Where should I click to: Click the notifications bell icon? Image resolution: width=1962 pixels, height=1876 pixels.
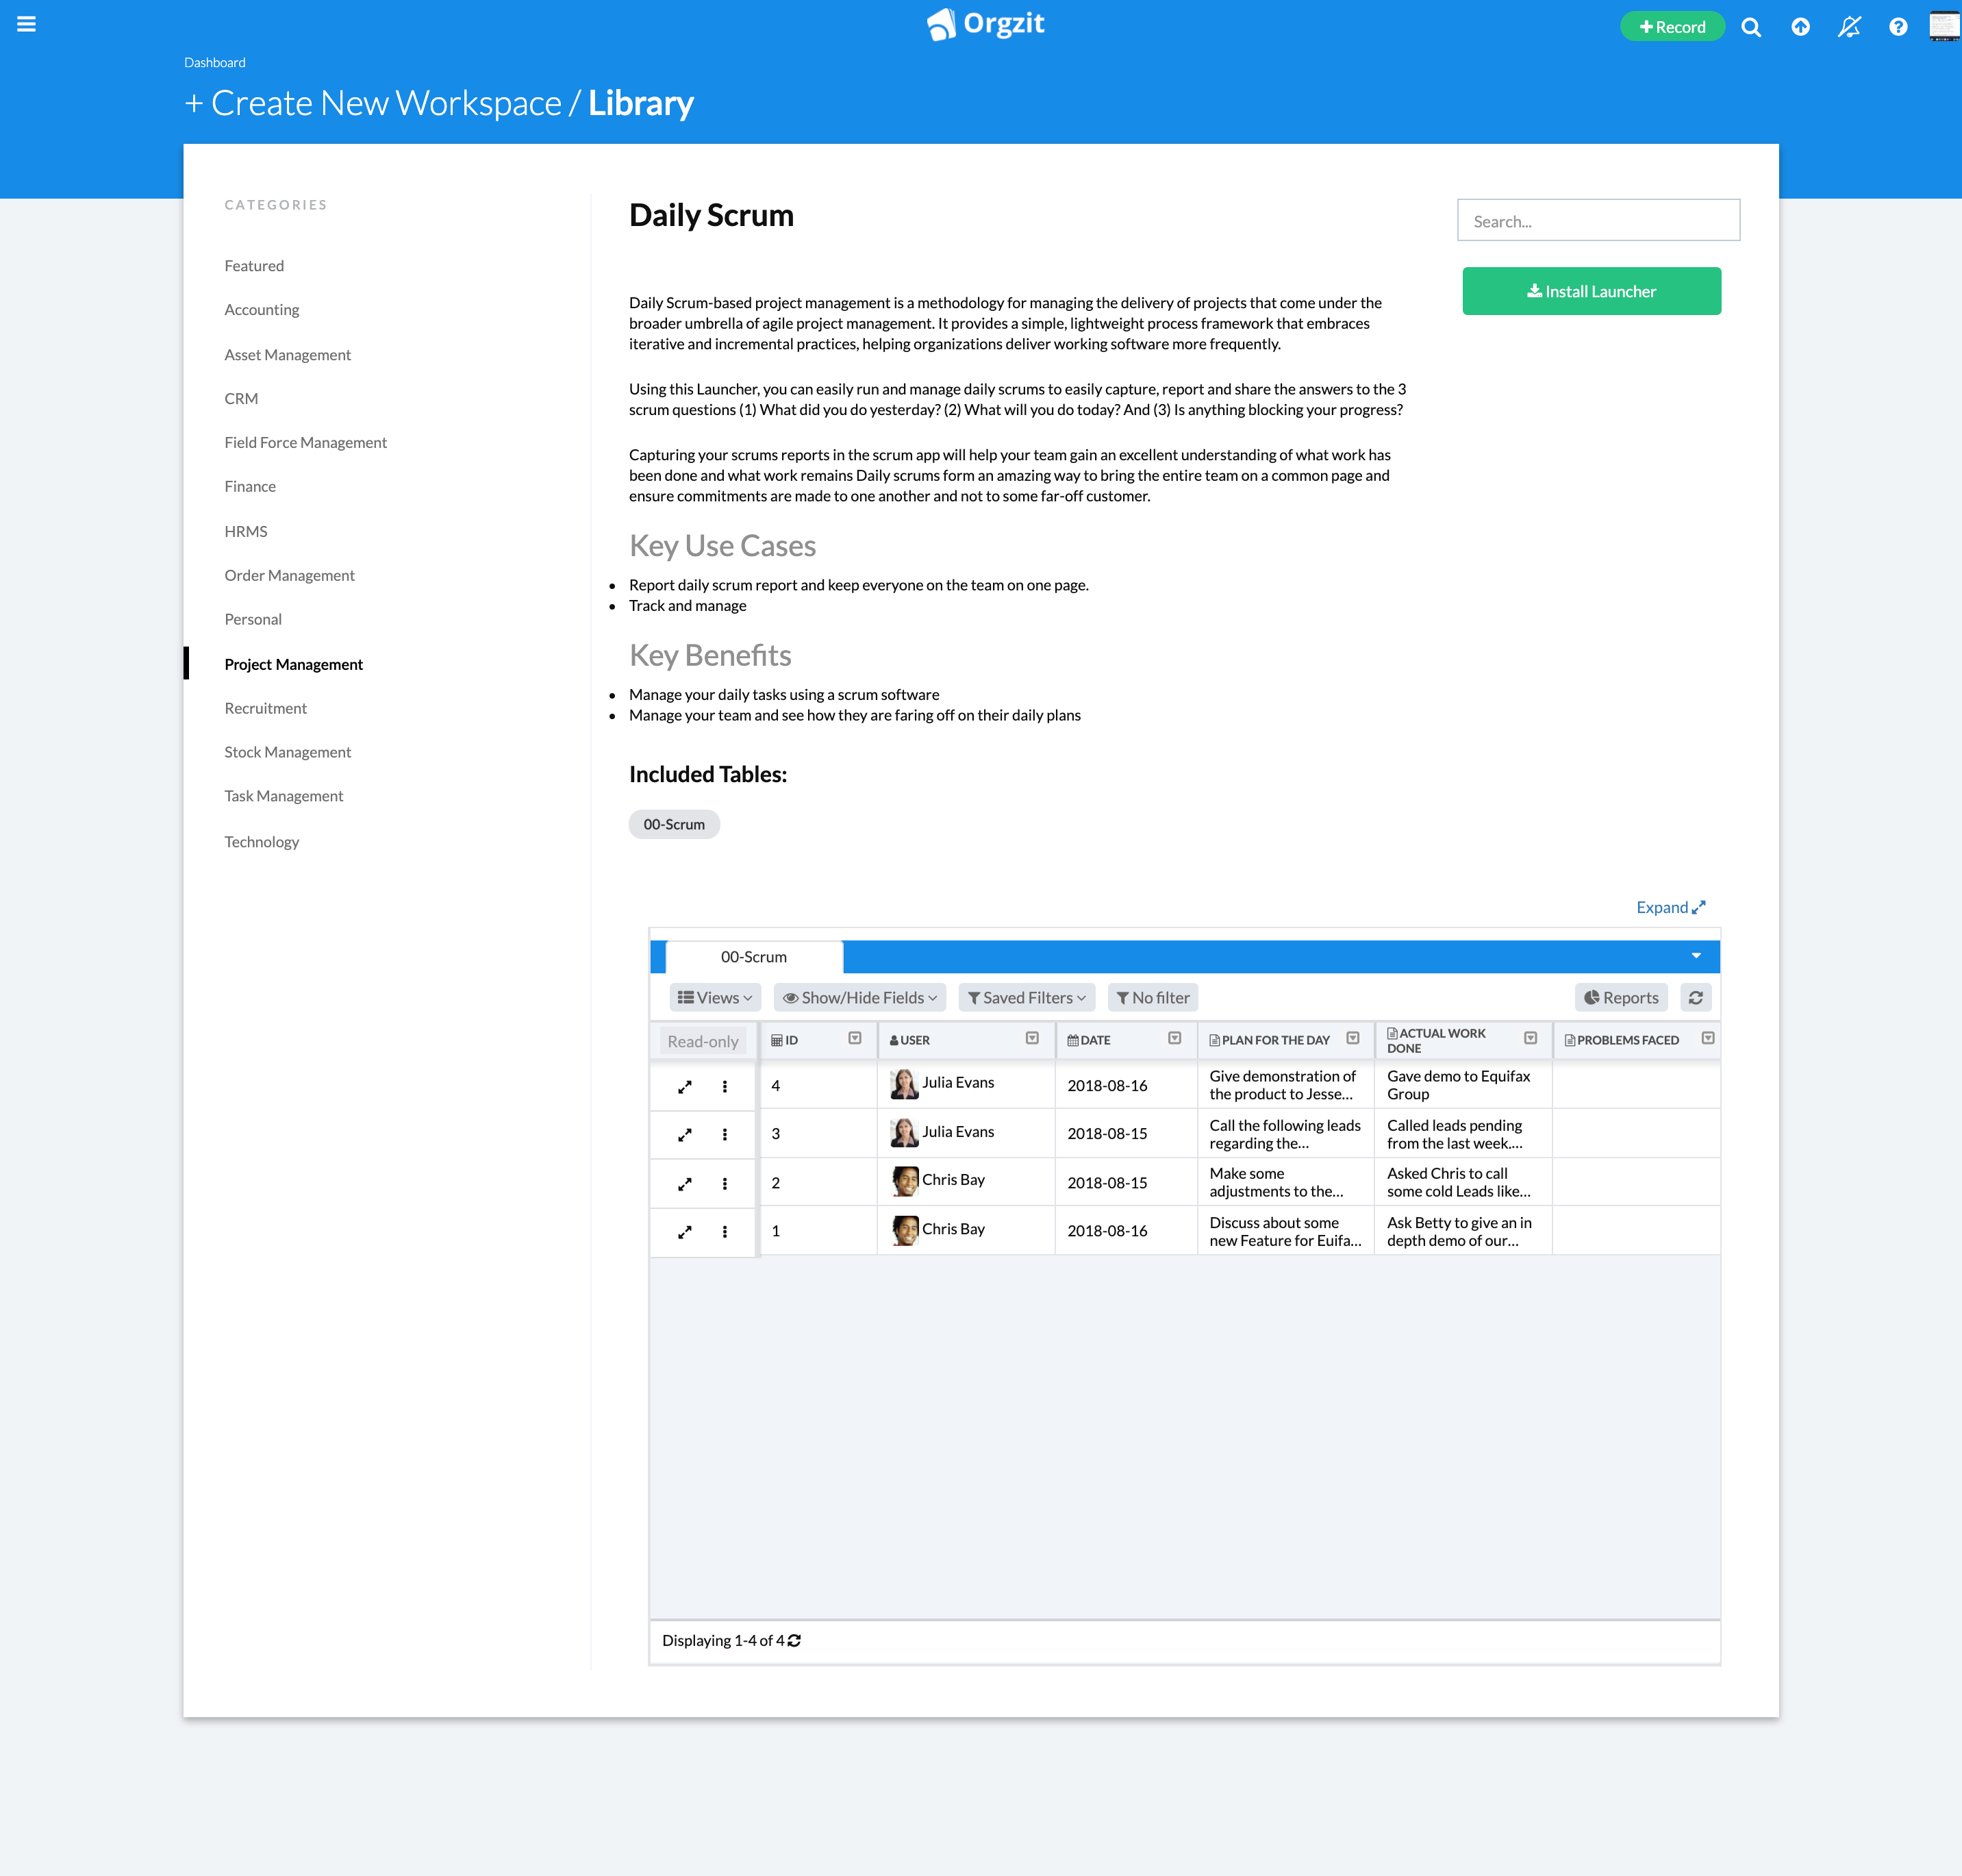(x=1852, y=25)
